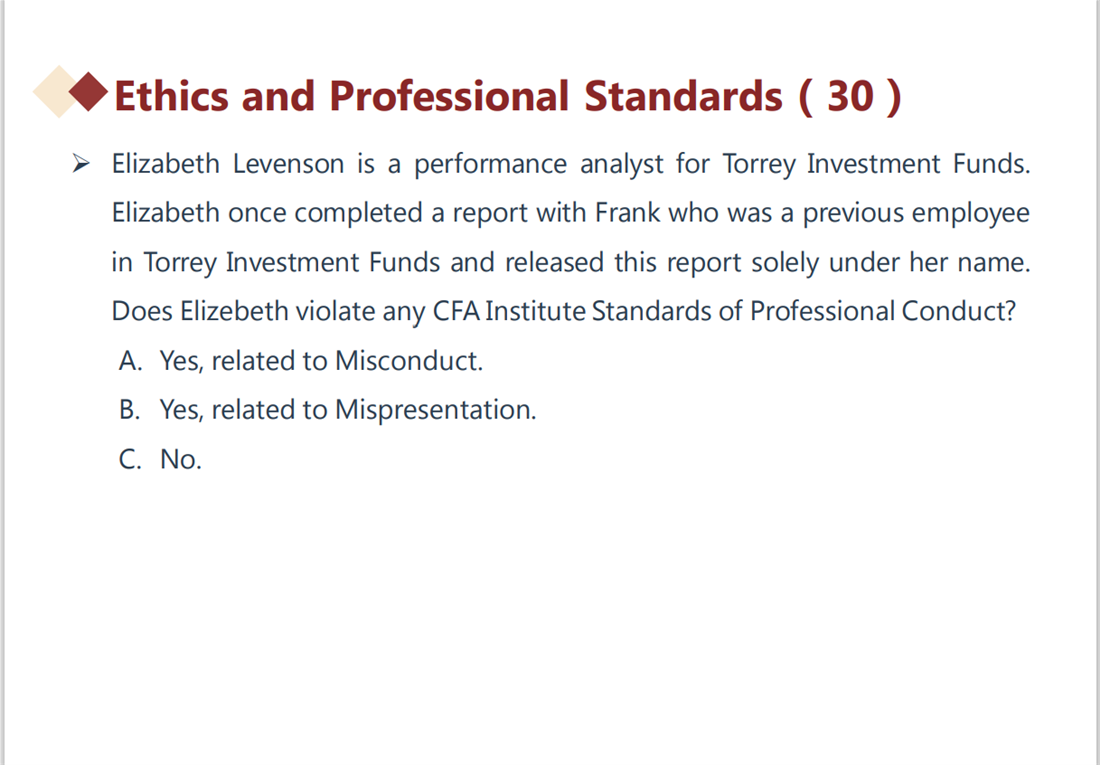Select "Yes, related to Mispresentation." option text

pos(348,410)
